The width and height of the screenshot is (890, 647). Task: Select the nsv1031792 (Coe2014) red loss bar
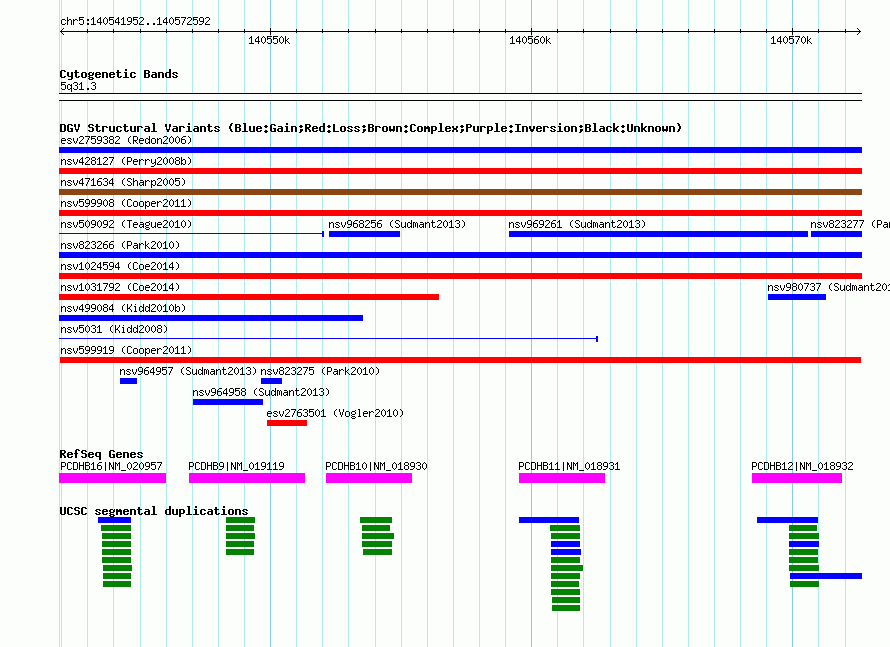tap(249, 297)
